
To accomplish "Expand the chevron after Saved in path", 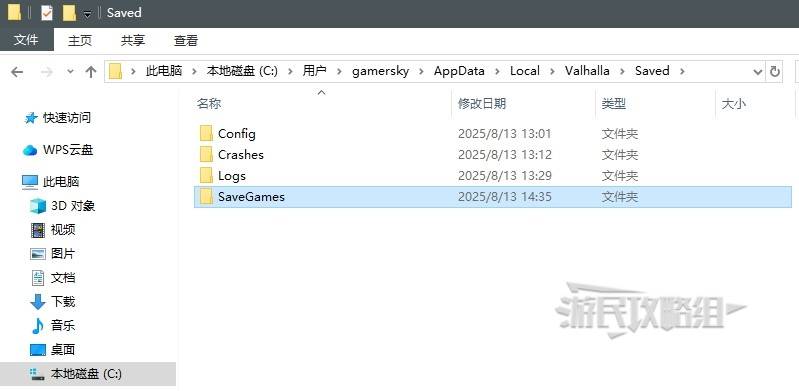I will pos(682,71).
